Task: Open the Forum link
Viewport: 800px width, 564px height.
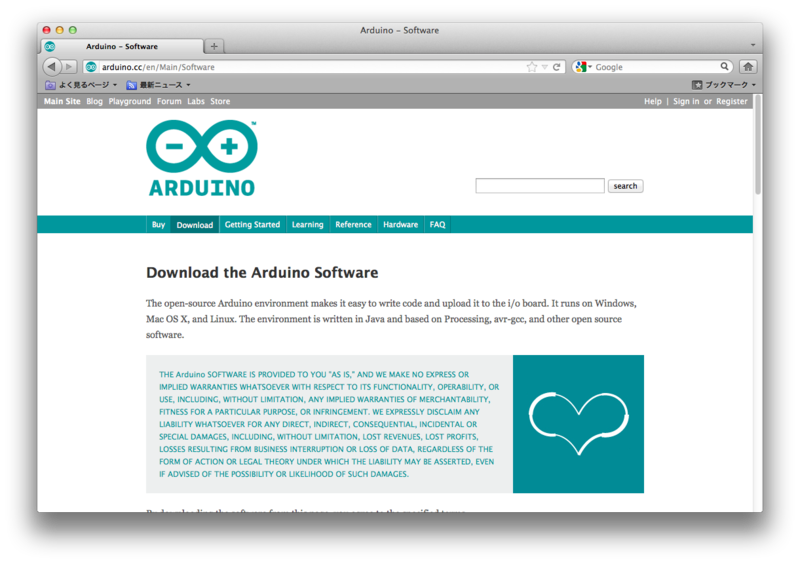Action: 169,101
